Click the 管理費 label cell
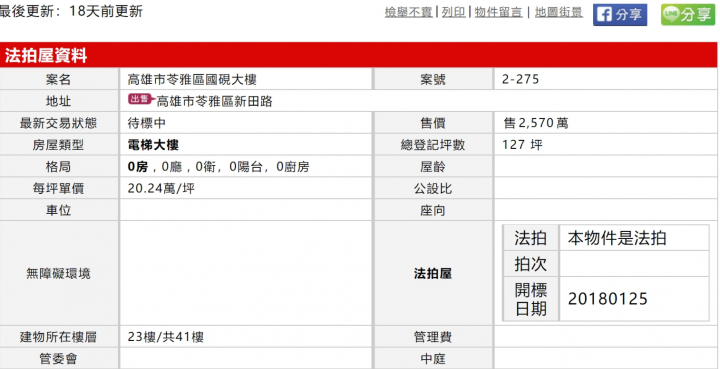Screen dimensions: 720x369 click(433, 337)
